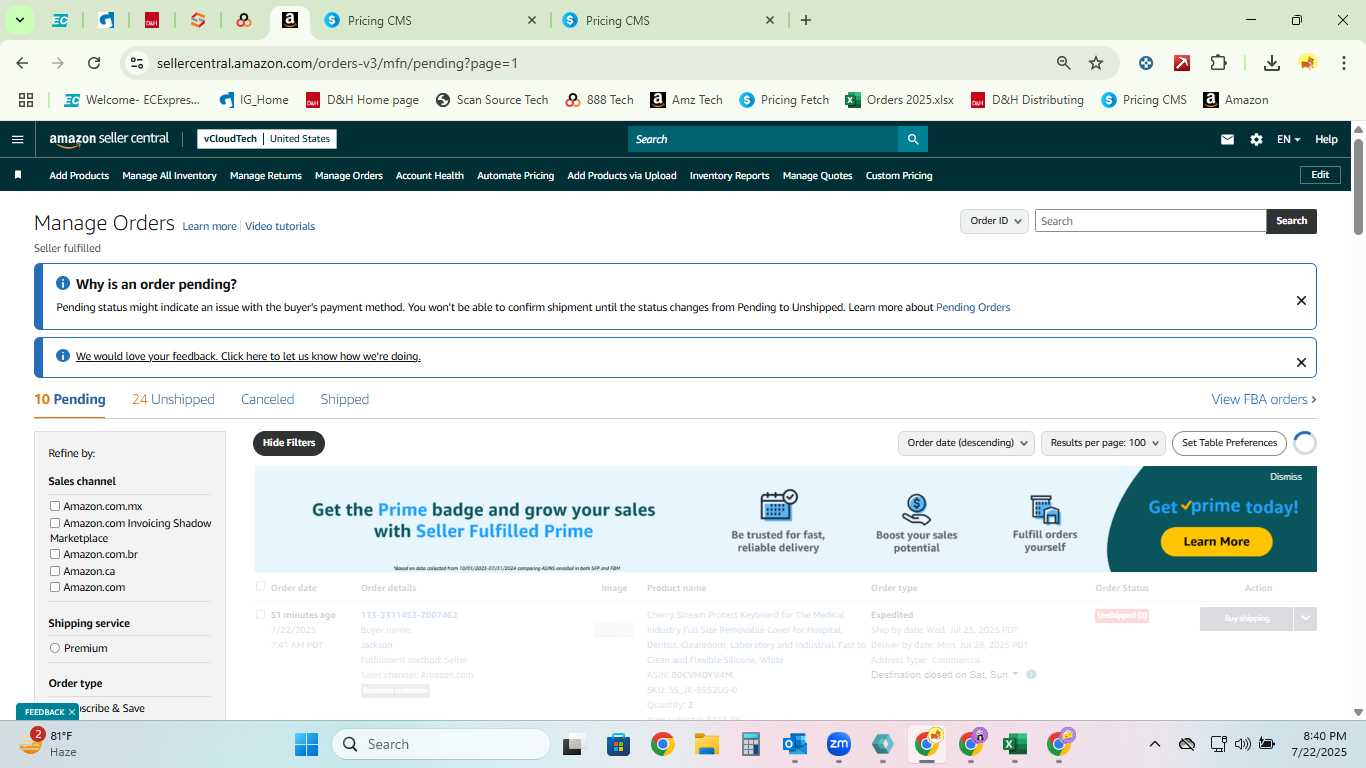The height and width of the screenshot is (768, 1366).
Task: Check the Amazon.com sales channel
Action: pos(55,587)
